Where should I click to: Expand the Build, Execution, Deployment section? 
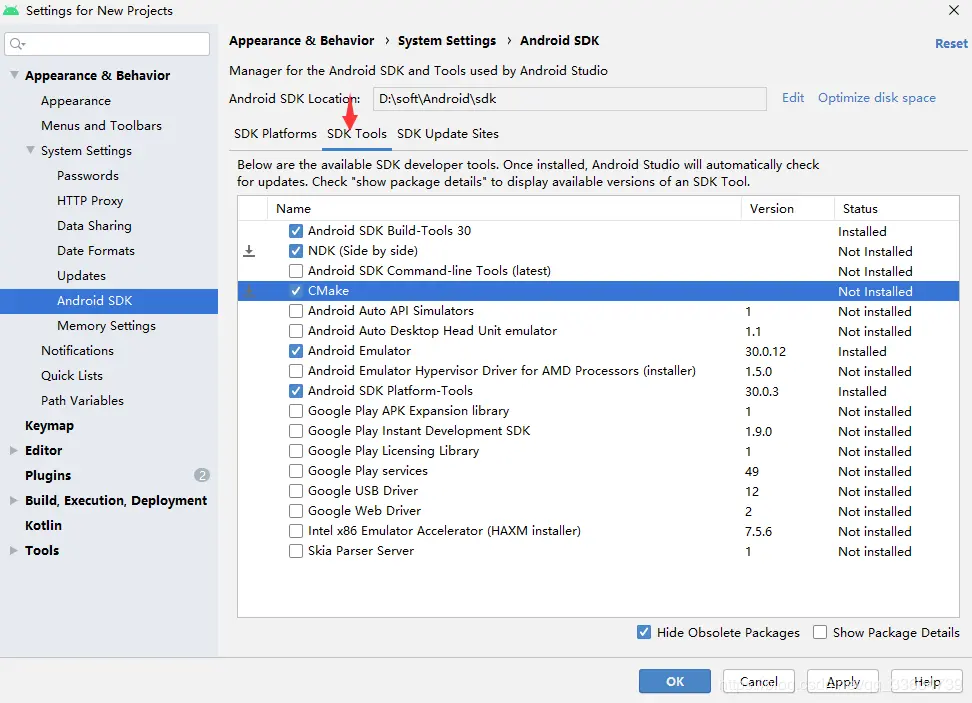(14, 500)
